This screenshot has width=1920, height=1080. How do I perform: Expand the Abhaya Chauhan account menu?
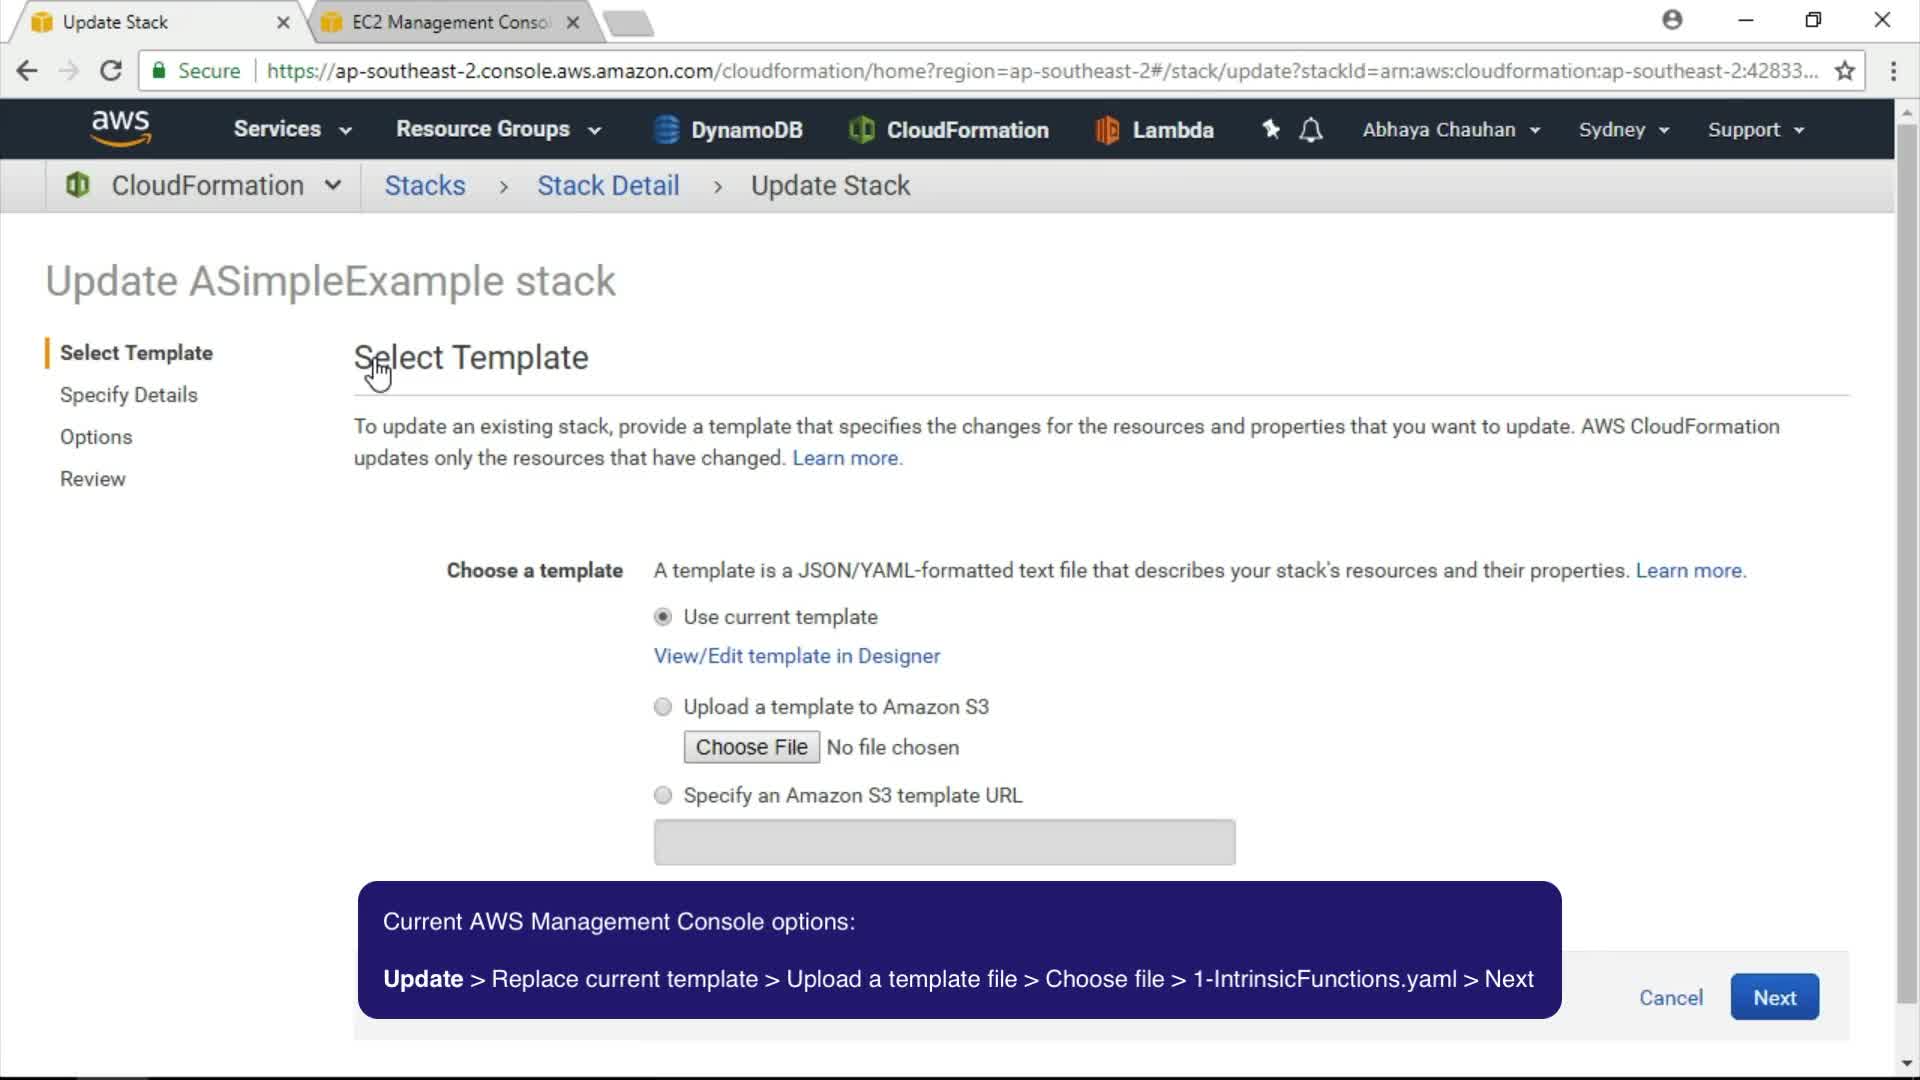1450,130
